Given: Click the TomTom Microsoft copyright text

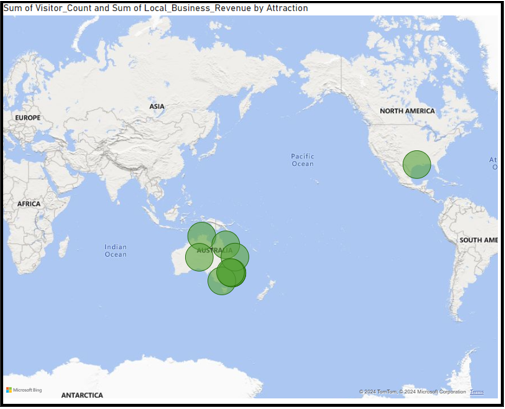Looking at the screenshot, I should tap(412, 392).
